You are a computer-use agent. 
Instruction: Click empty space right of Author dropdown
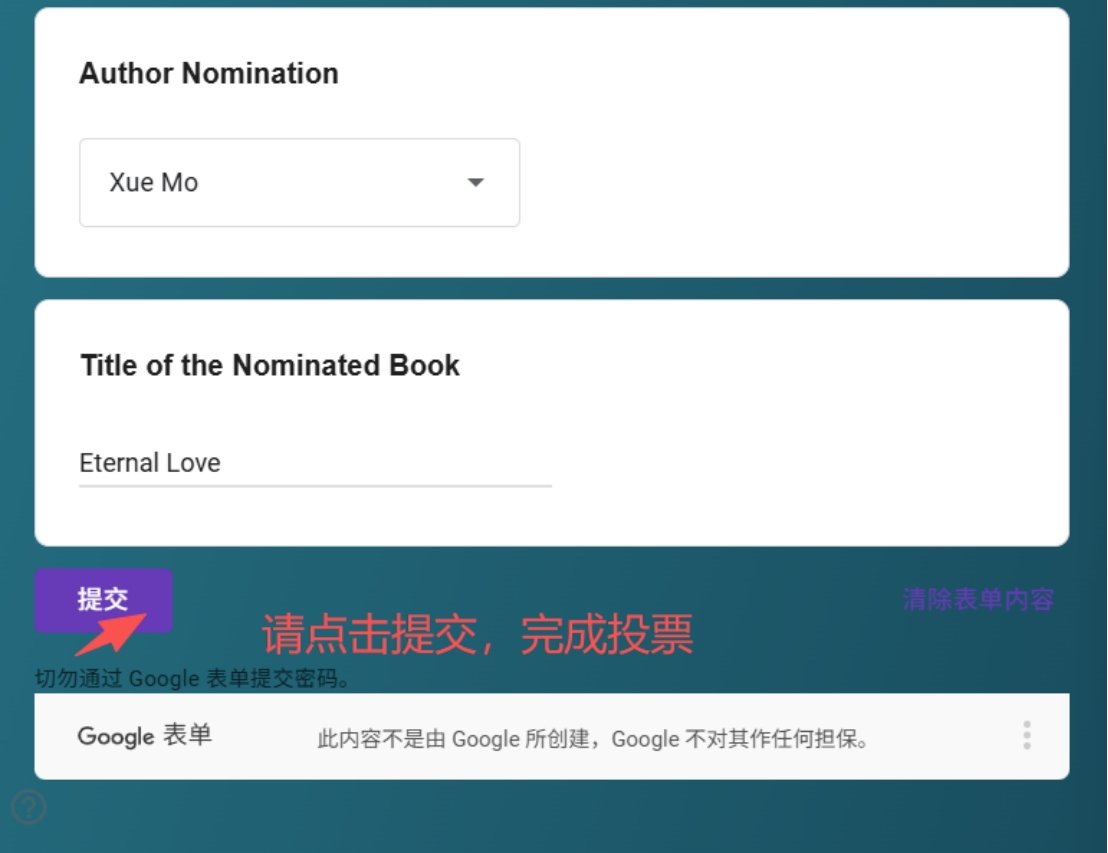coord(790,182)
